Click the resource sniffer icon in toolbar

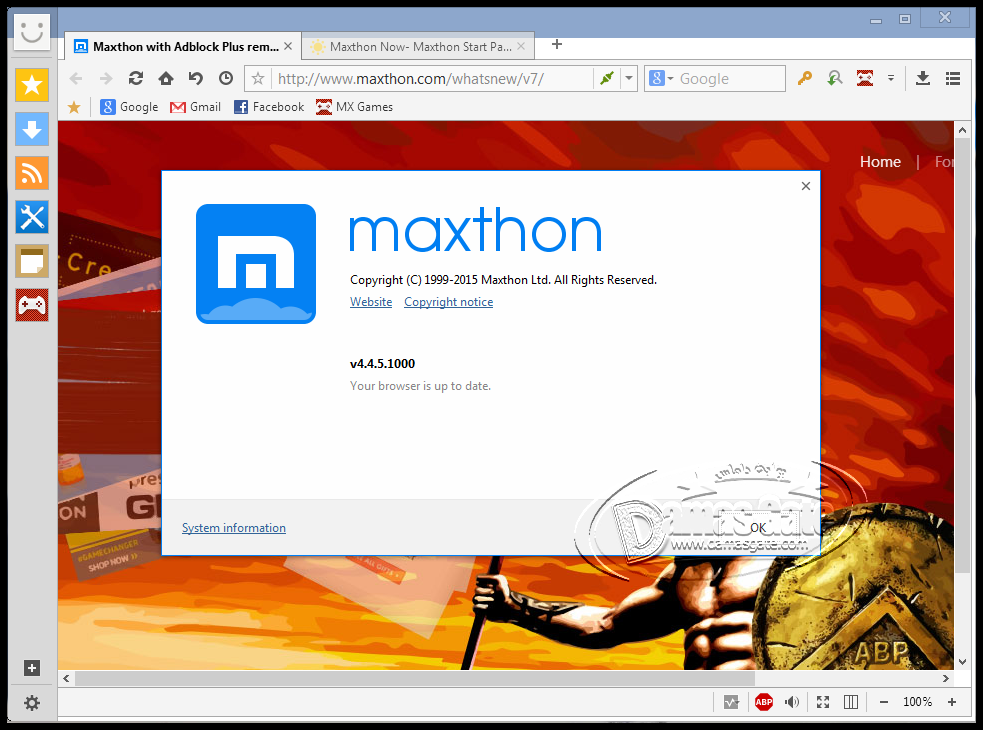[834, 78]
